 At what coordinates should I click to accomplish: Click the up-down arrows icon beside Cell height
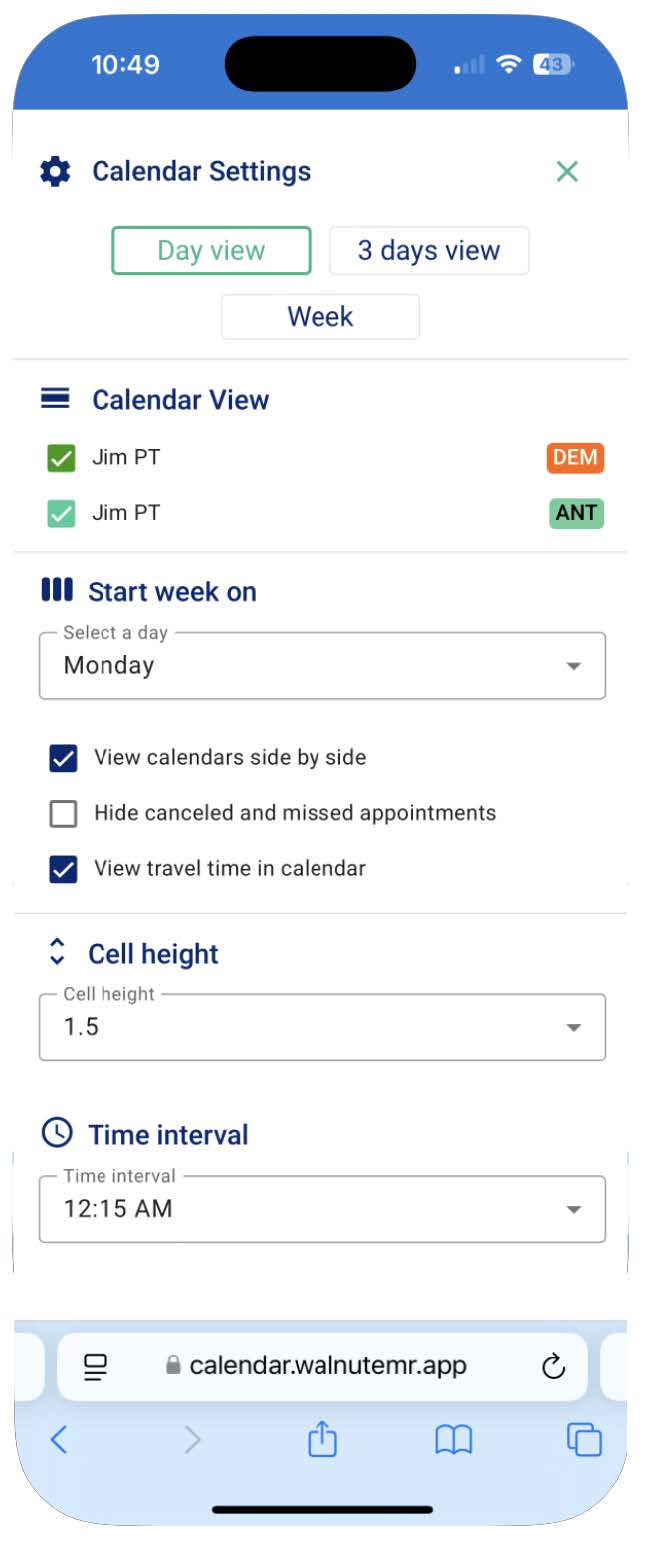click(x=57, y=952)
